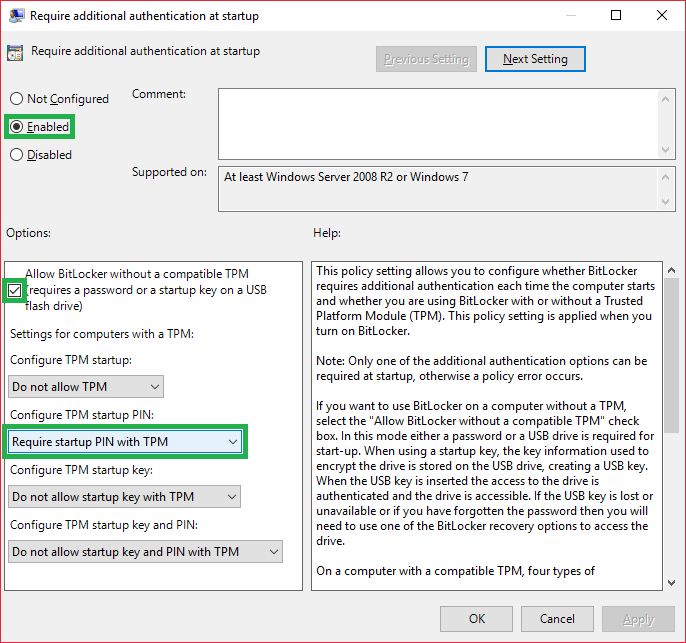
Task: Click the Supported on scroll-down arrow
Action: click(x=665, y=202)
